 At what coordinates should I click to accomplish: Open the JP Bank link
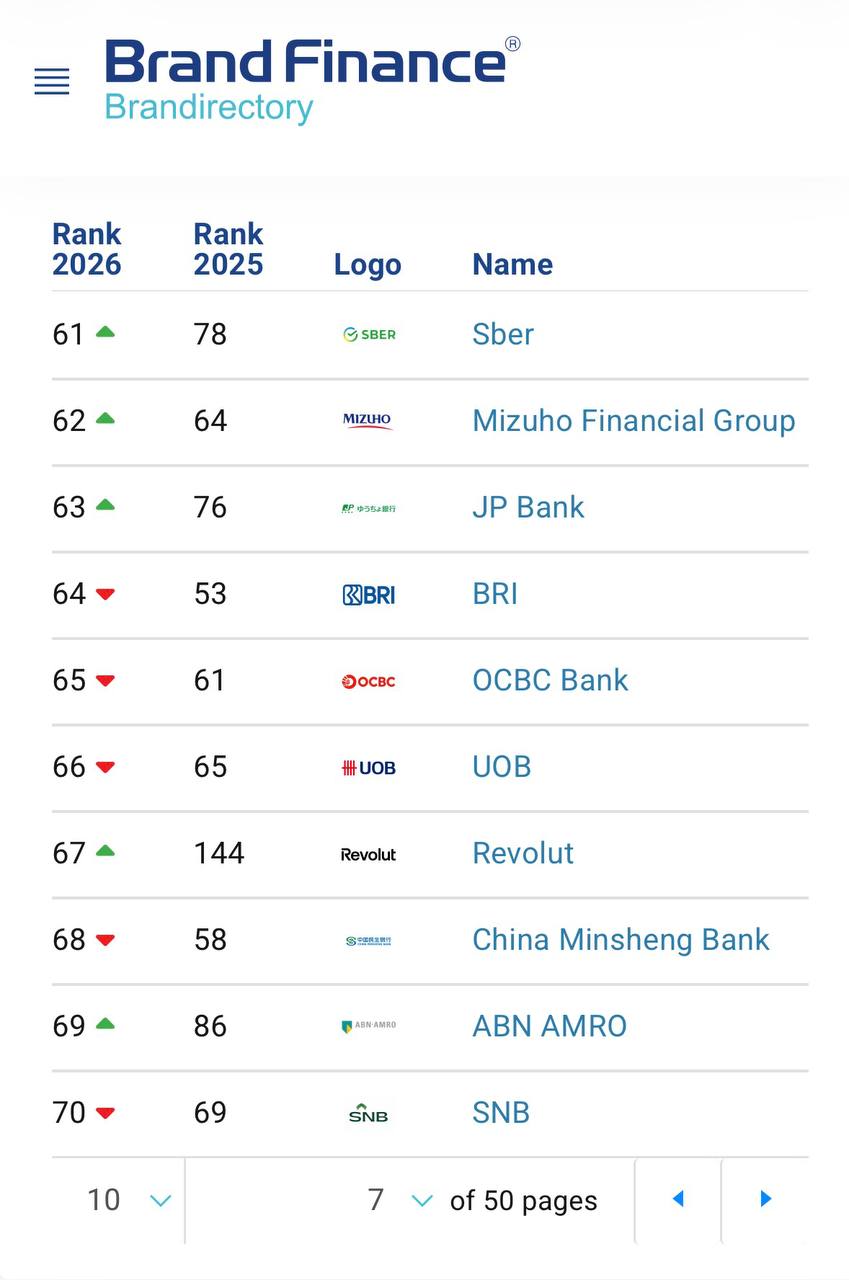pyautogui.click(x=528, y=507)
